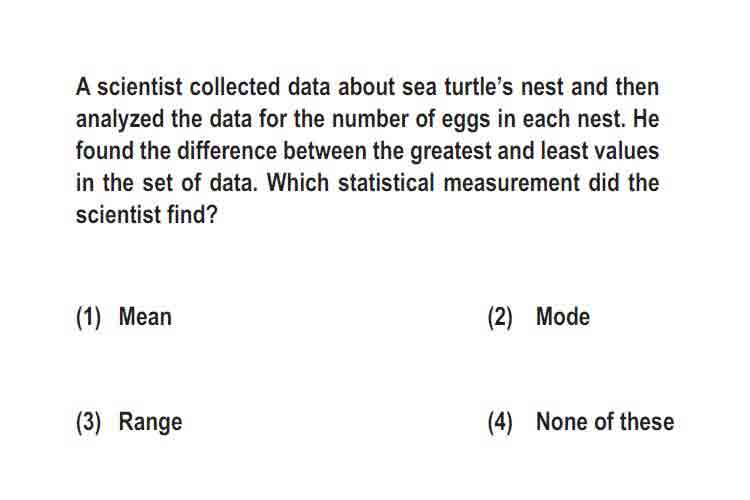This screenshot has height=500, width=750.
Task: Click the word 'least' in the question
Action: click(563, 151)
